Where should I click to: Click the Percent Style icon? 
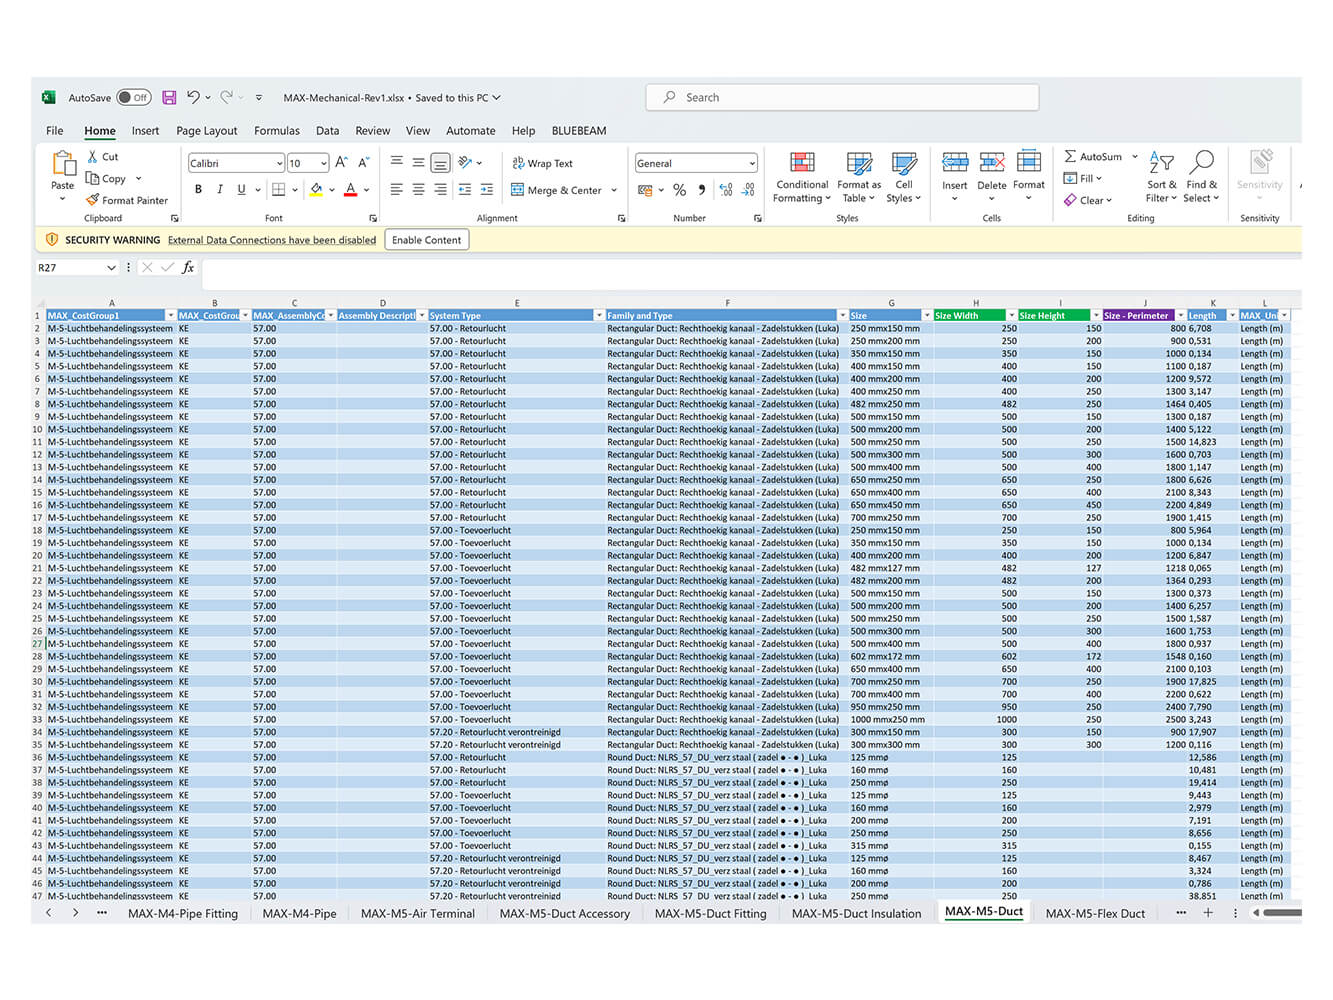(x=679, y=190)
